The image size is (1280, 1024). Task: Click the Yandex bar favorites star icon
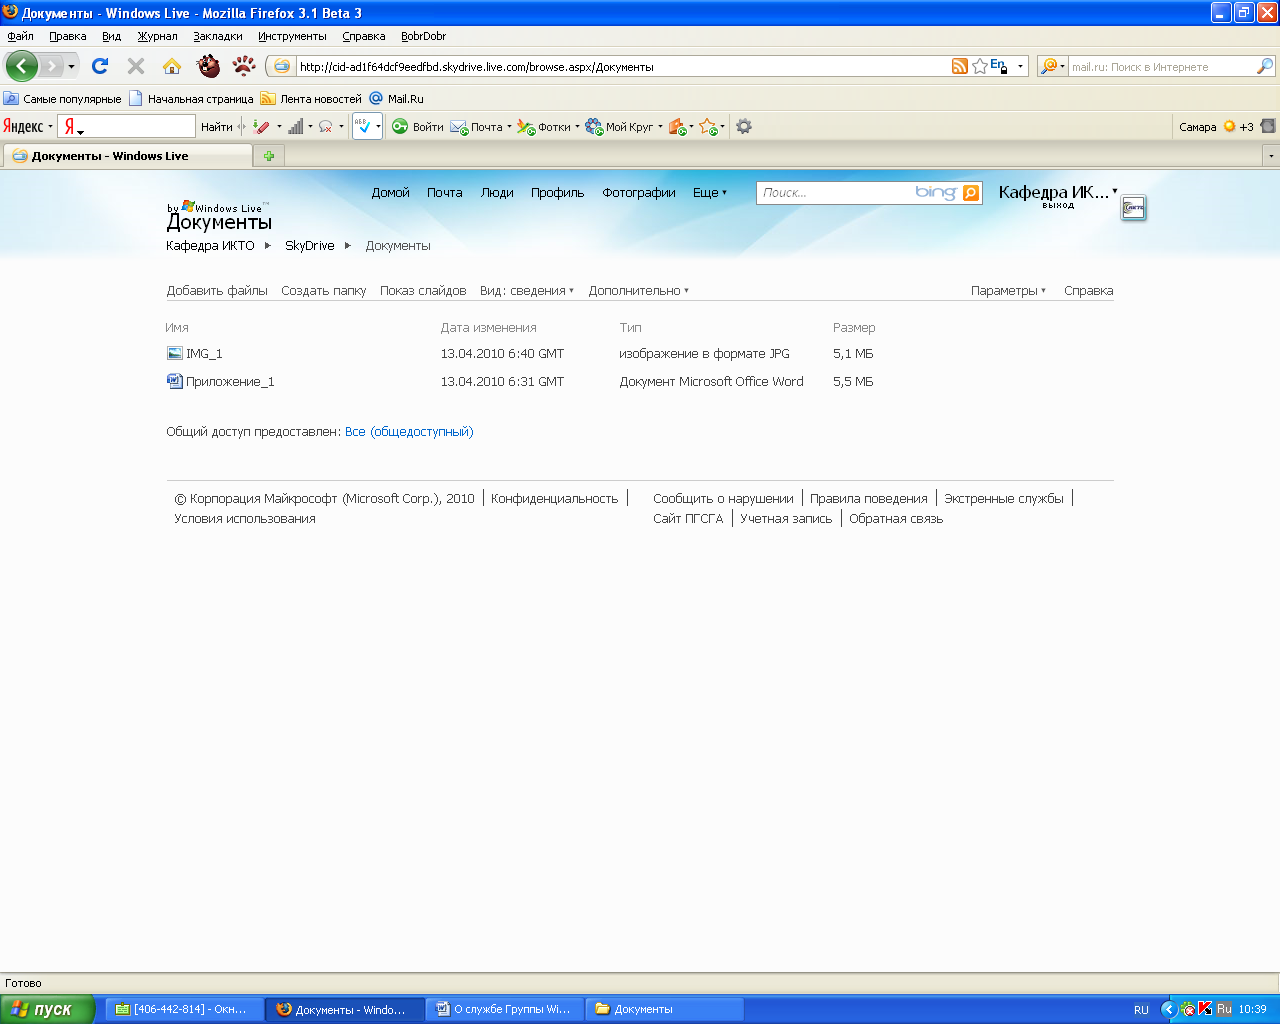pos(708,127)
